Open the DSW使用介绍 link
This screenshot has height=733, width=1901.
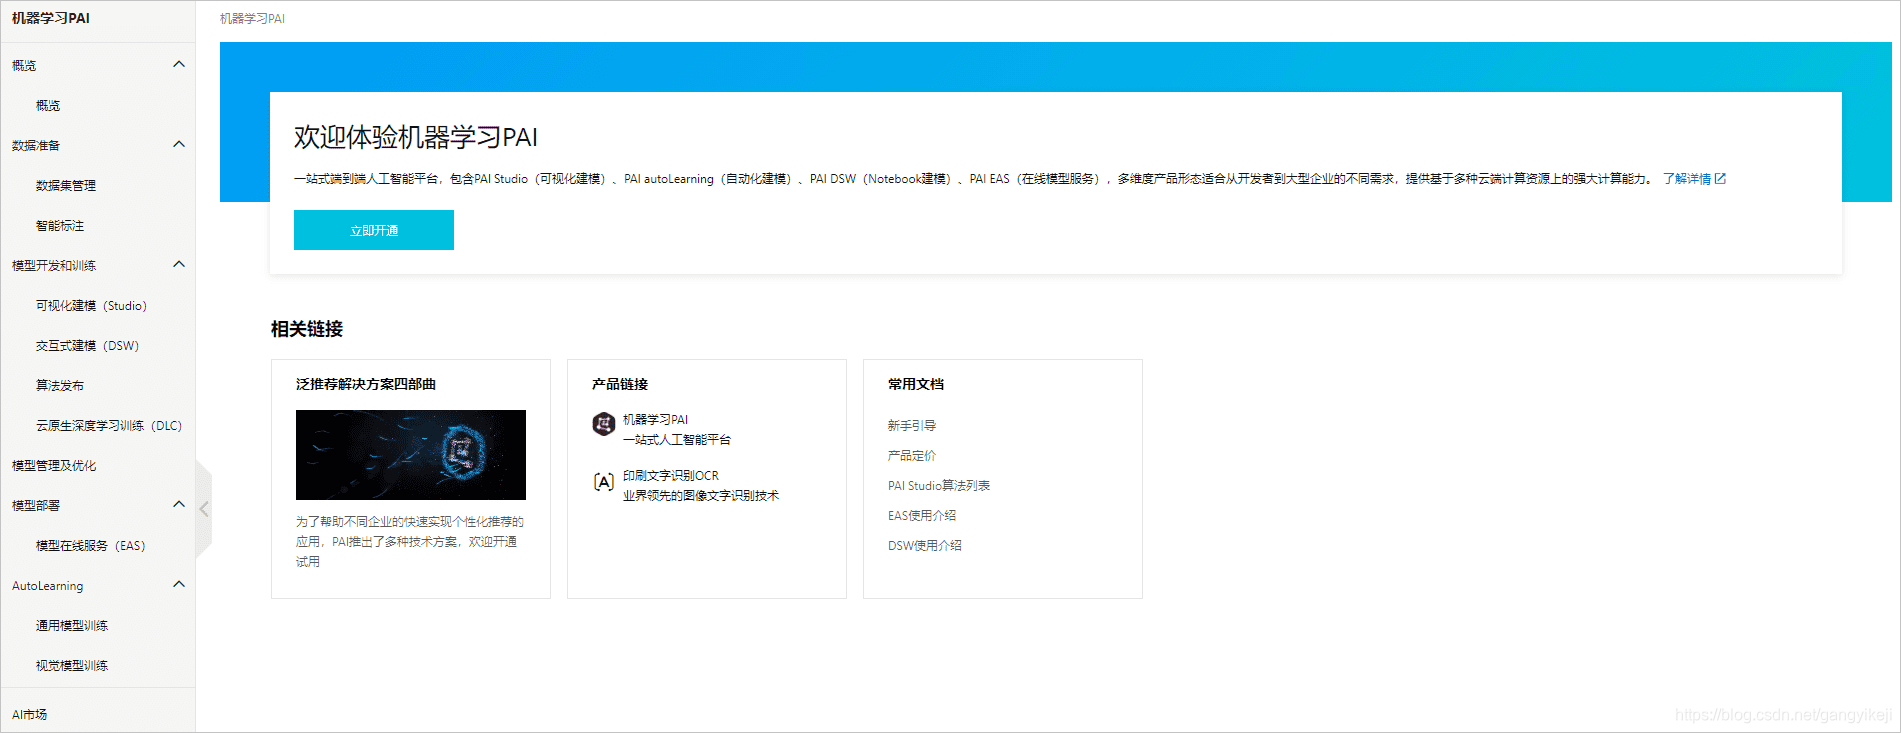[x=925, y=545]
